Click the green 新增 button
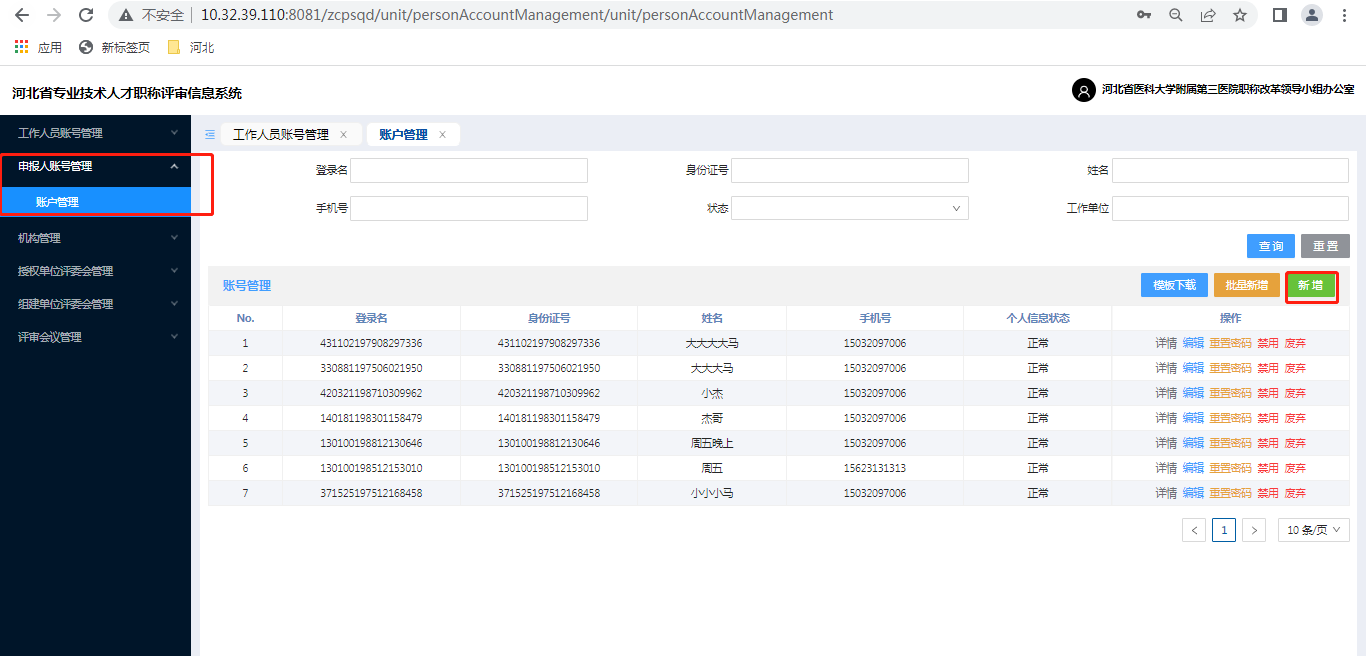 click(x=1310, y=285)
